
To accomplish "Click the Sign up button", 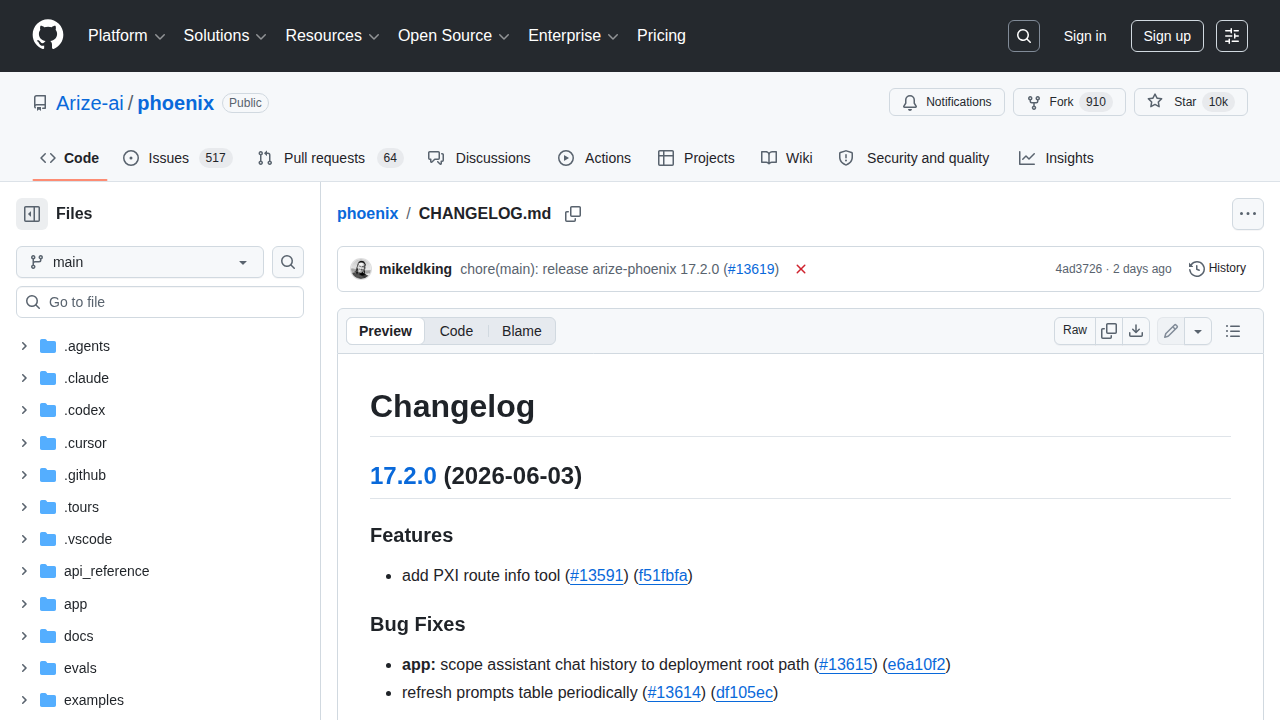I will coord(1167,36).
